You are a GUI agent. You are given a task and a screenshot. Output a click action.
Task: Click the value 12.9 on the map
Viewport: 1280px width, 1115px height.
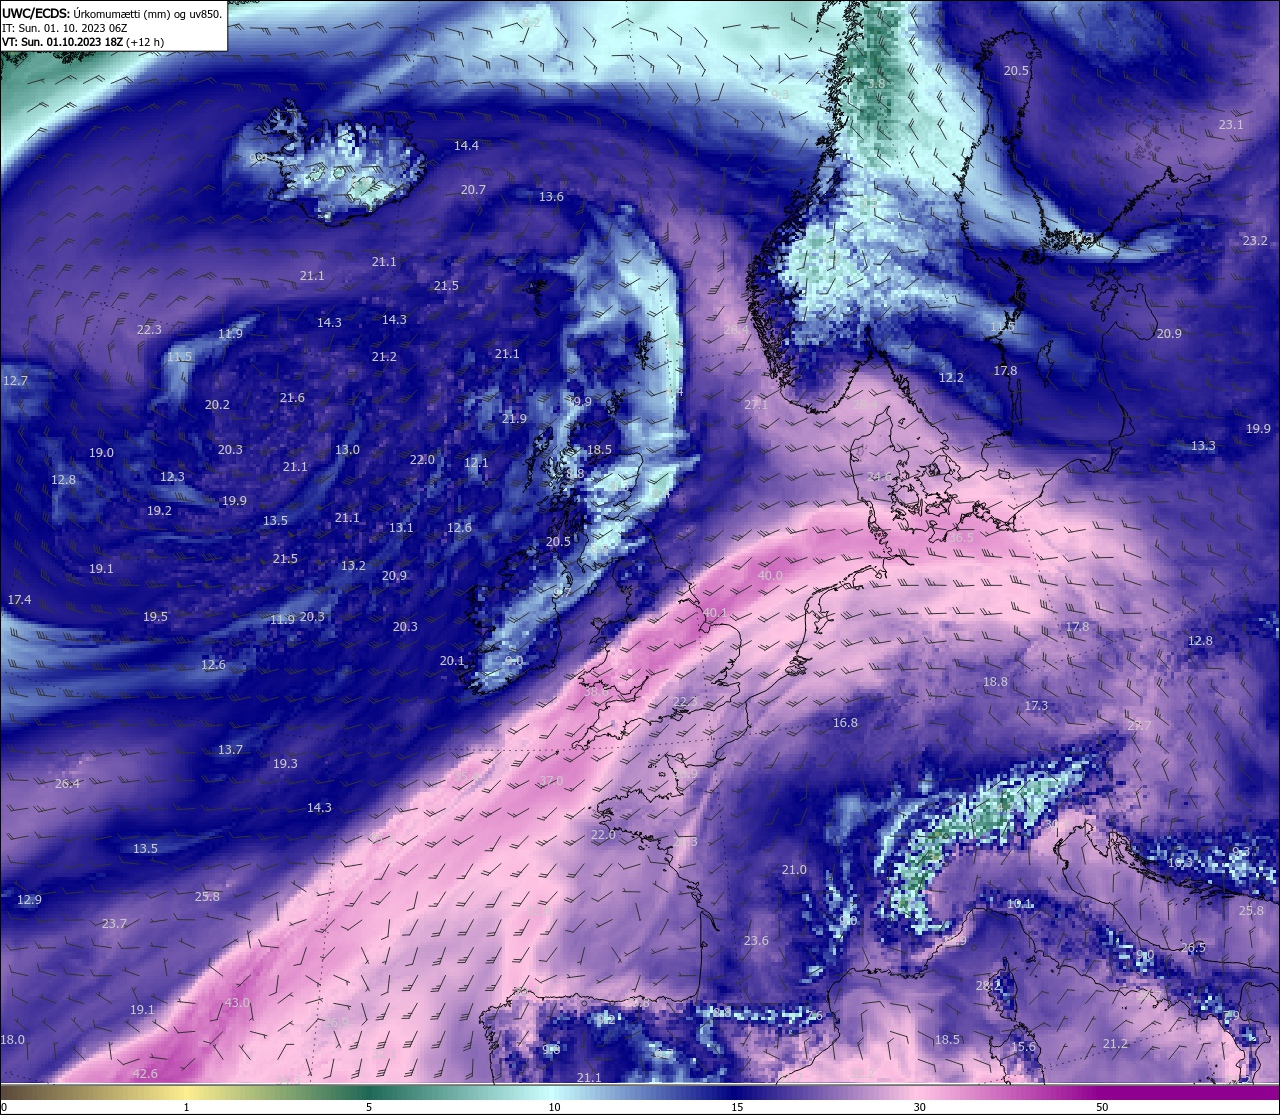[29, 900]
